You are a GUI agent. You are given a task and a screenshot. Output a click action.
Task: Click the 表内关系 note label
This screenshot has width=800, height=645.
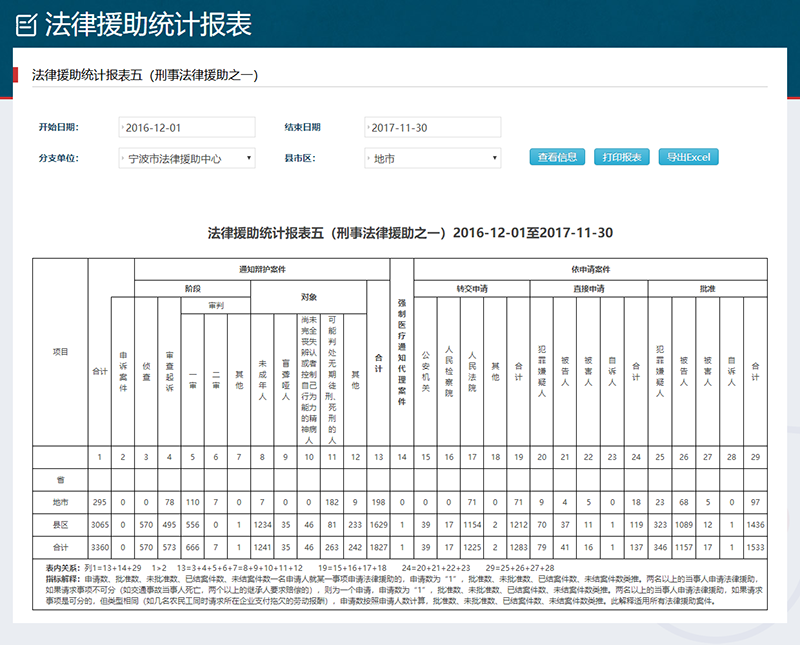click(63, 568)
